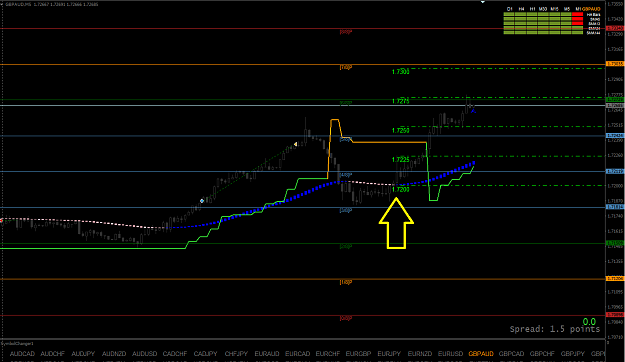Screen dimensions: 625x362
Task: Click the M1 timeframe column header
Action: 578,9
